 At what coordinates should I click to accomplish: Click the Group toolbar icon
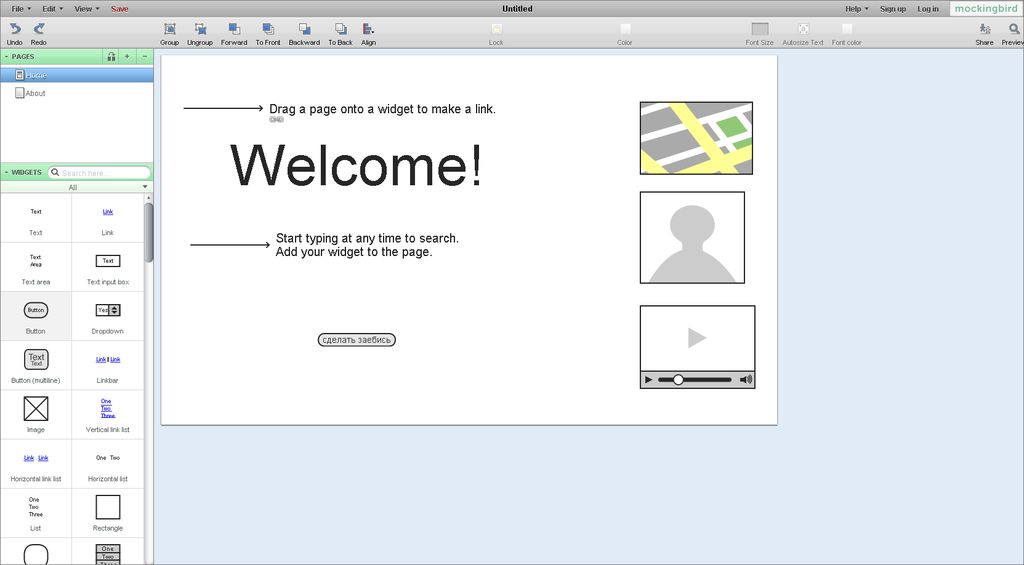tap(170, 29)
